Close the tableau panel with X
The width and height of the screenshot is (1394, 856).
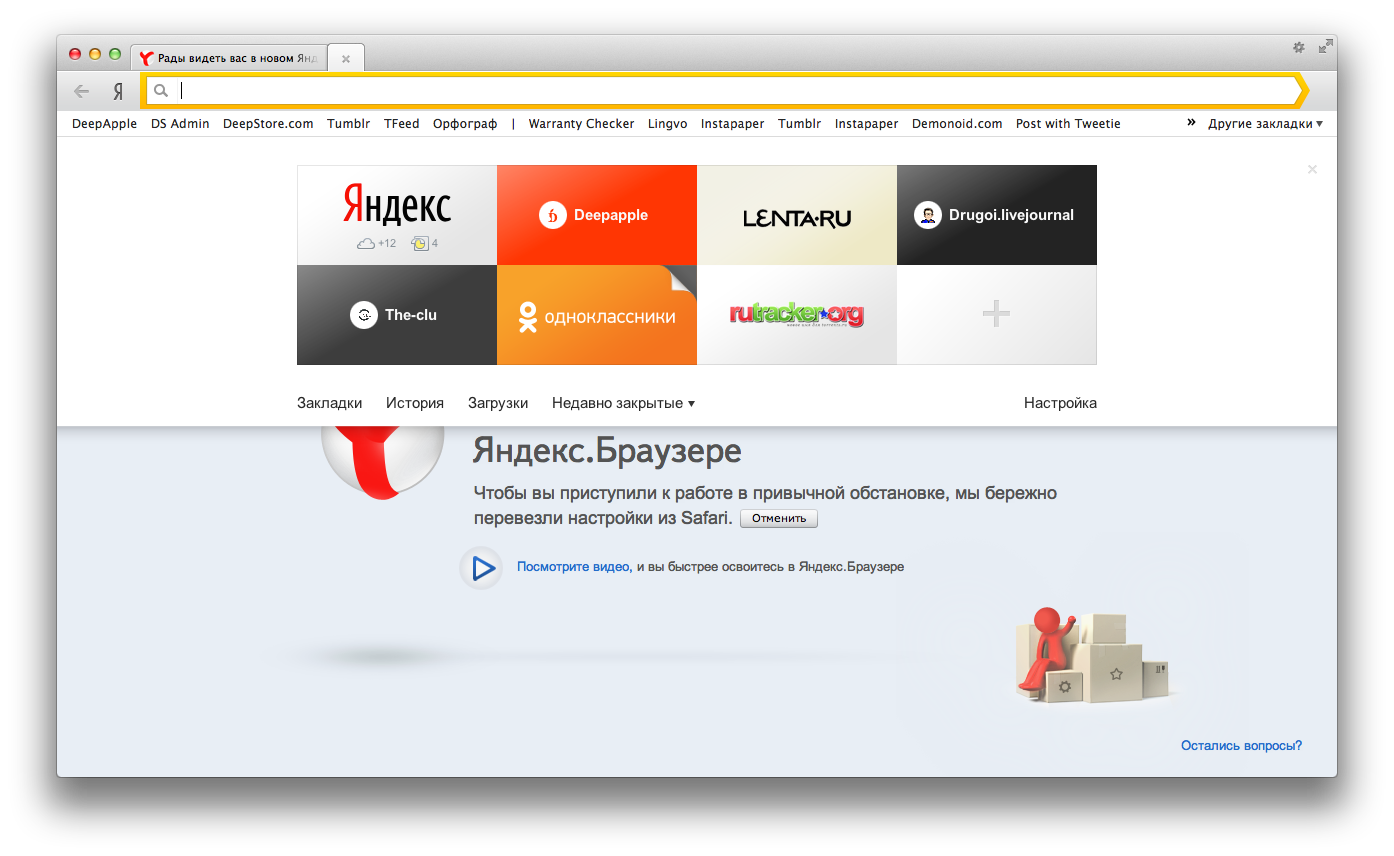[x=1312, y=170]
